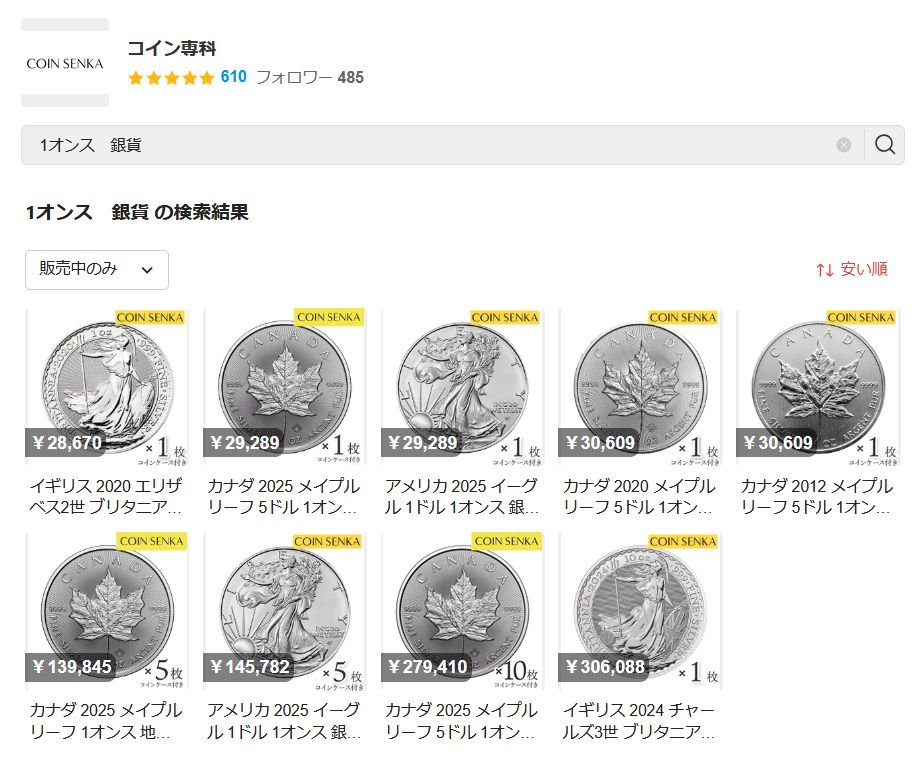Click the sort arrows icon beside 安い順

tap(825, 270)
